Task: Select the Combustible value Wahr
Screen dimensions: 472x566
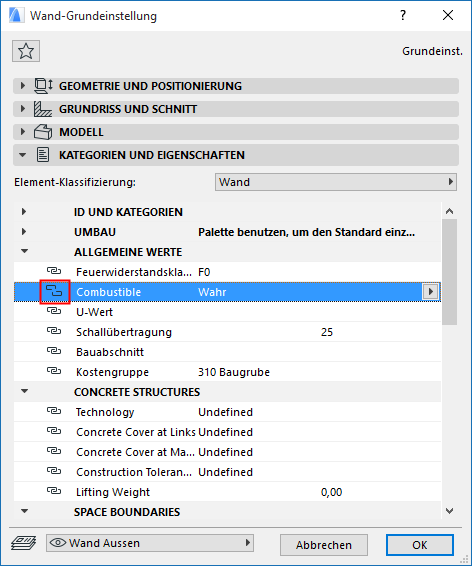Action: 212,292
